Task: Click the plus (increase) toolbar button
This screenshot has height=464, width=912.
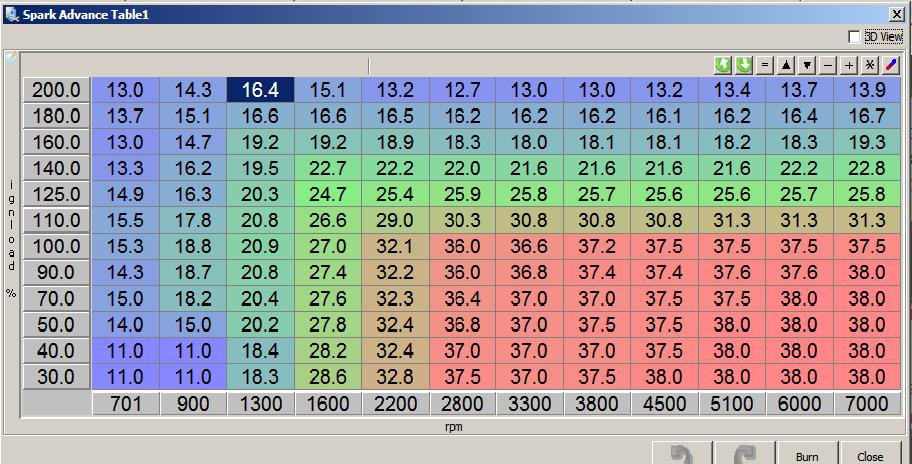Action: coord(849,65)
